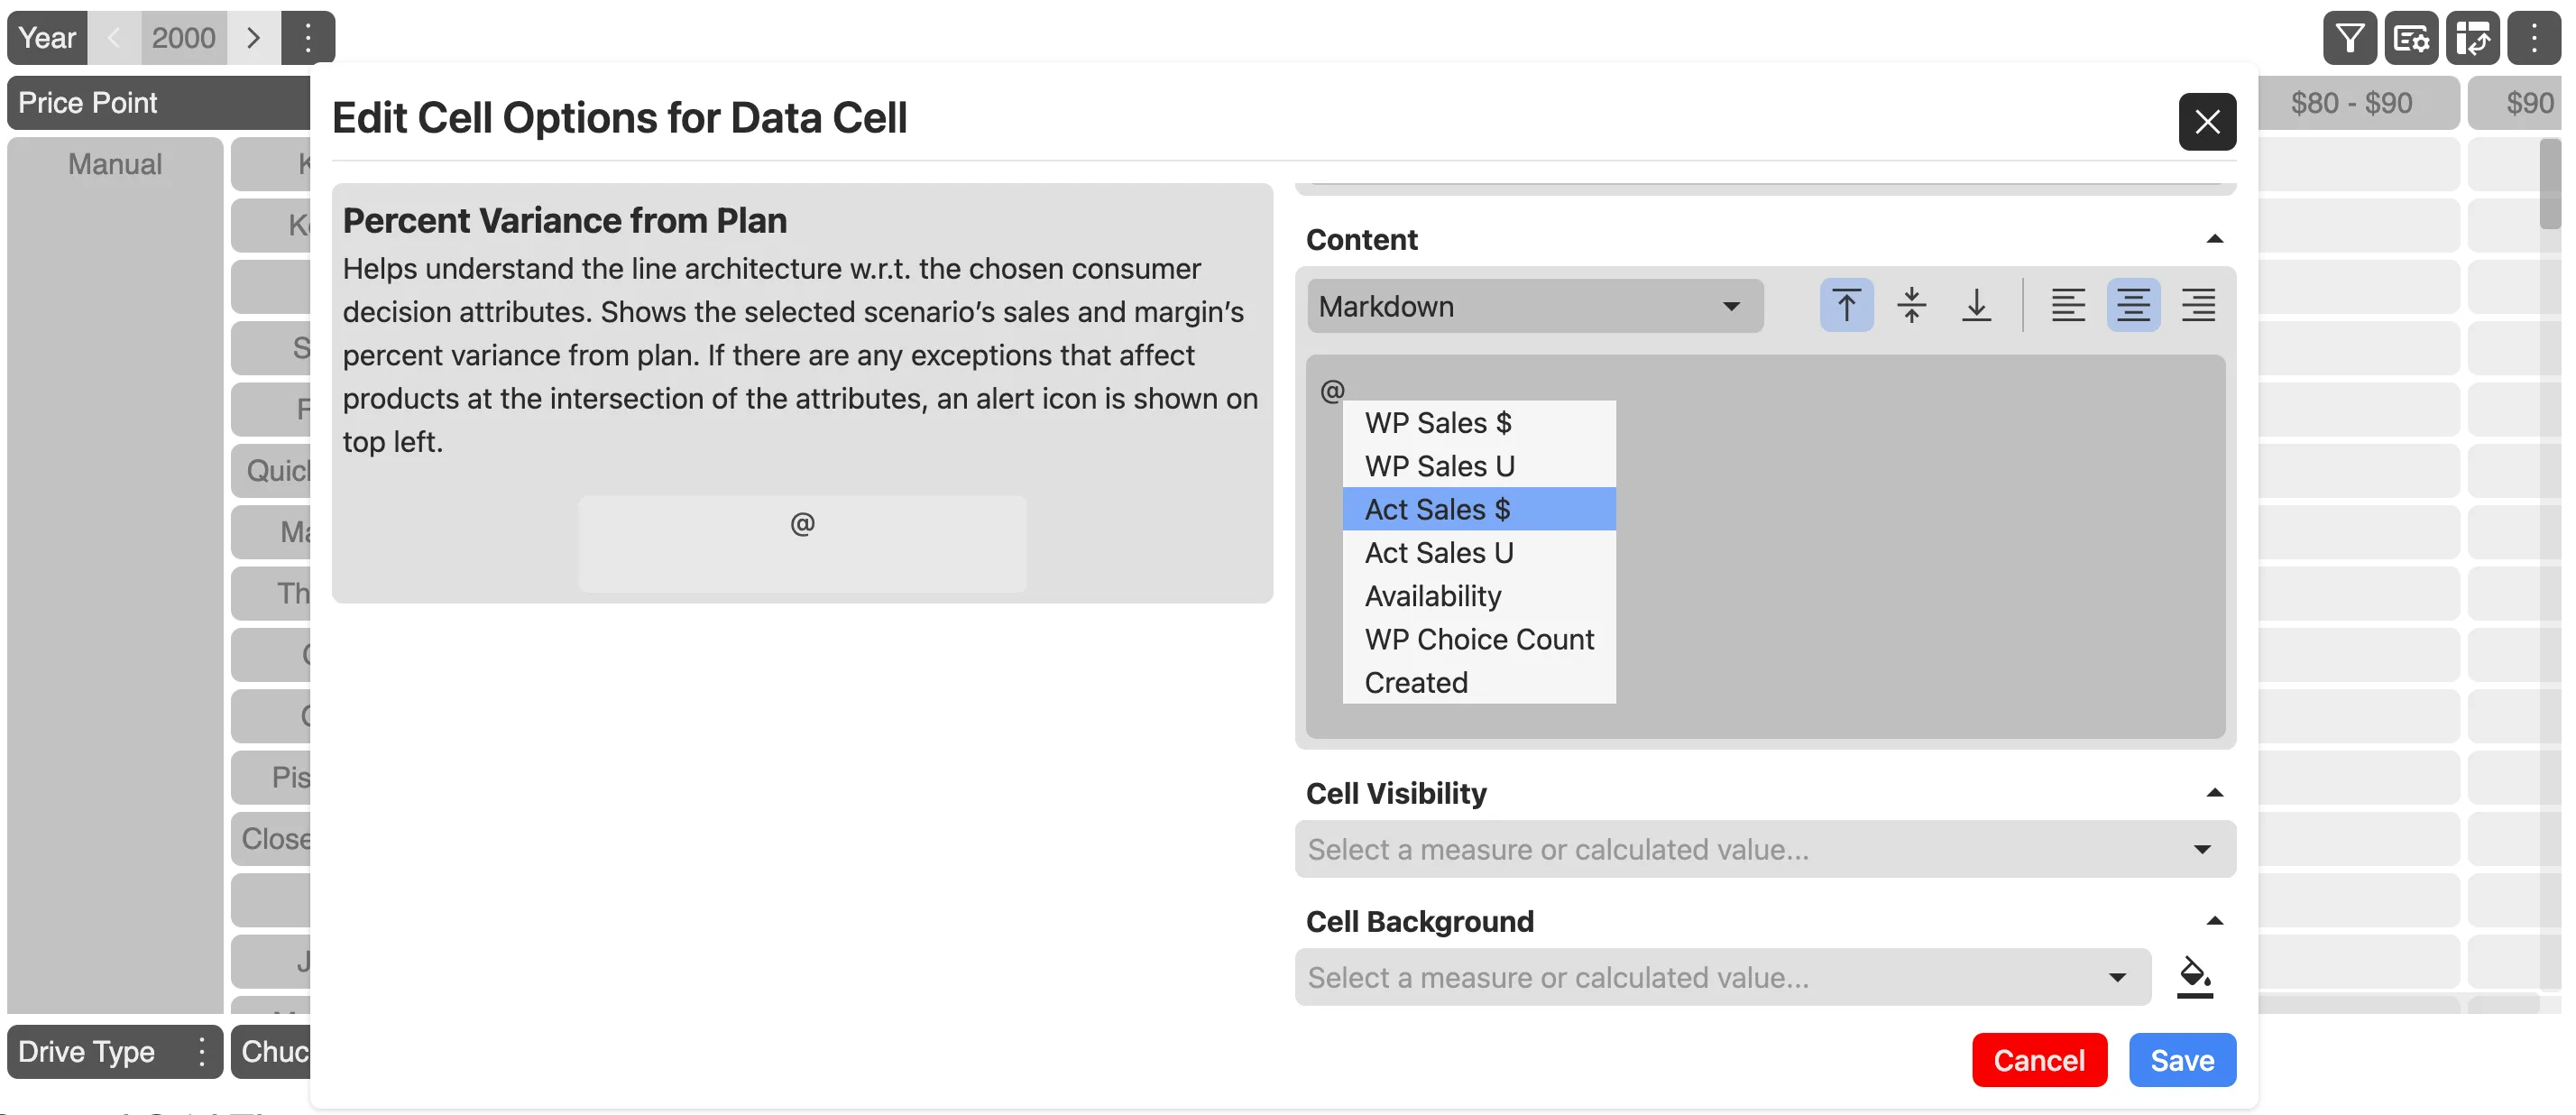Click the view settings gear icon
This screenshot has width=2576, height=1115.
[2411, 38]
